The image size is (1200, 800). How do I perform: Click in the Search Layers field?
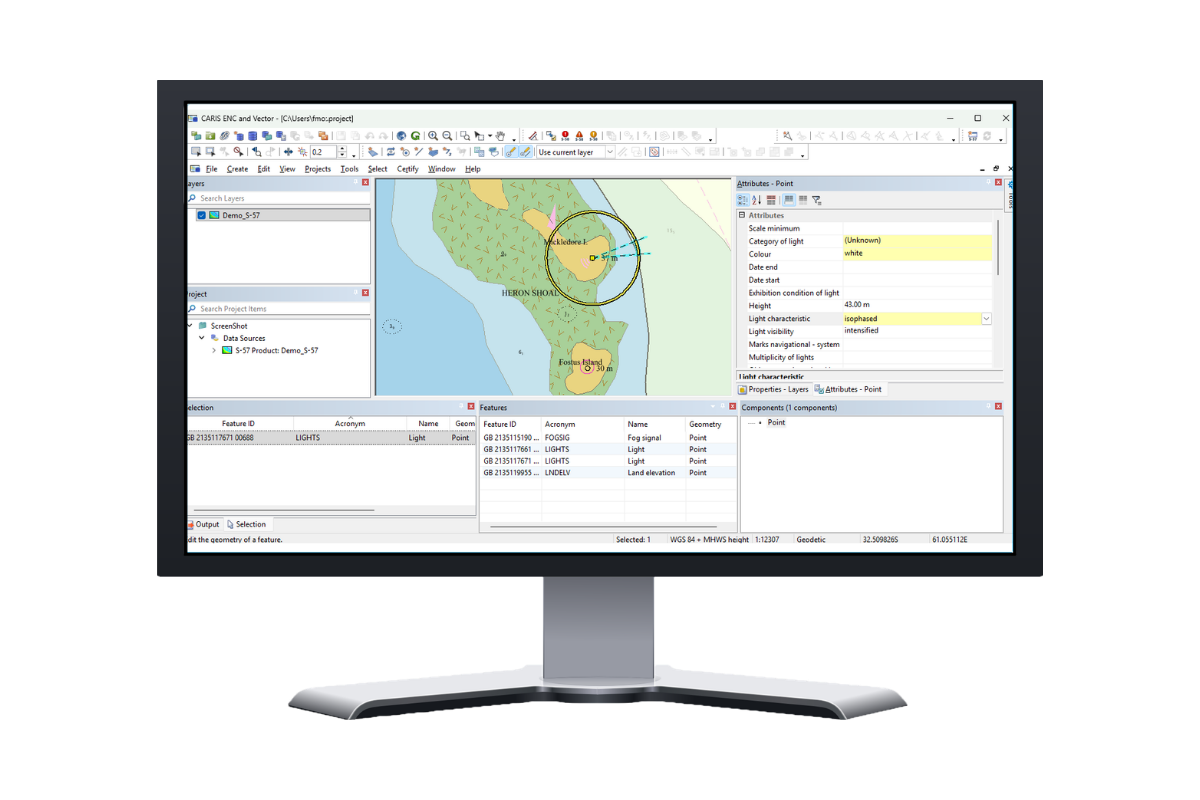[x=279, y=198]
